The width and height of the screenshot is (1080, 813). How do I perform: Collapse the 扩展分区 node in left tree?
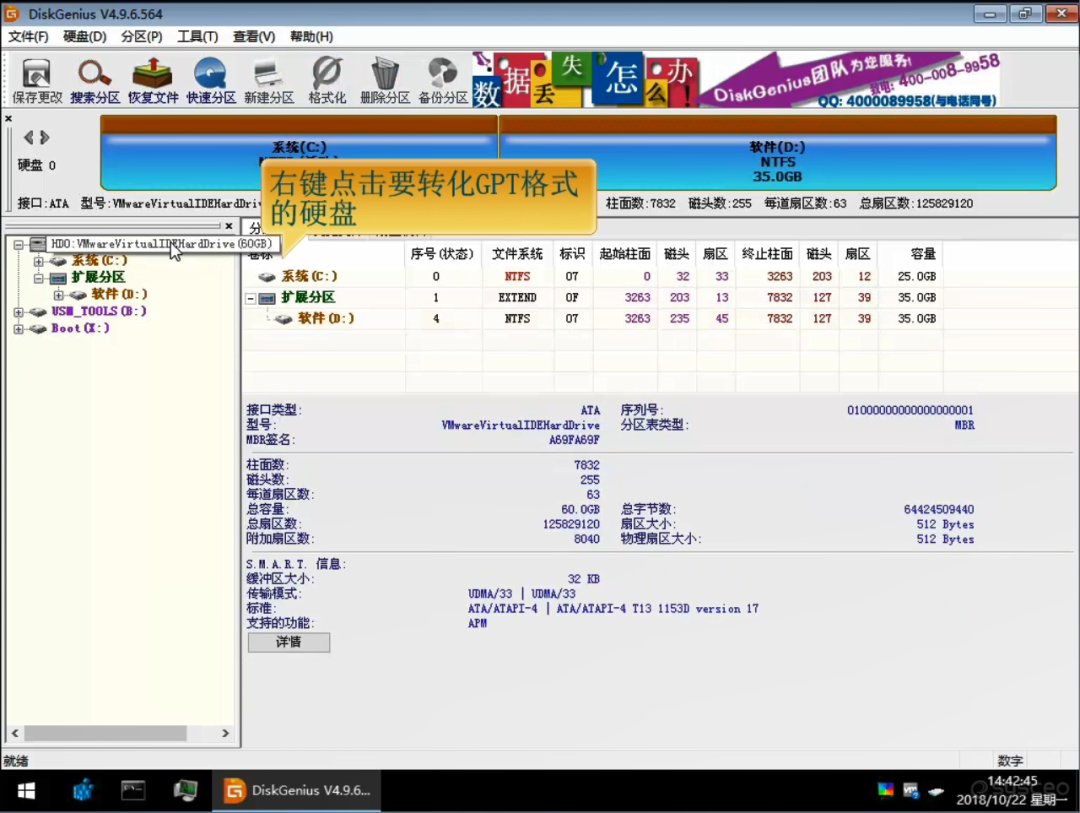point(39,278)
